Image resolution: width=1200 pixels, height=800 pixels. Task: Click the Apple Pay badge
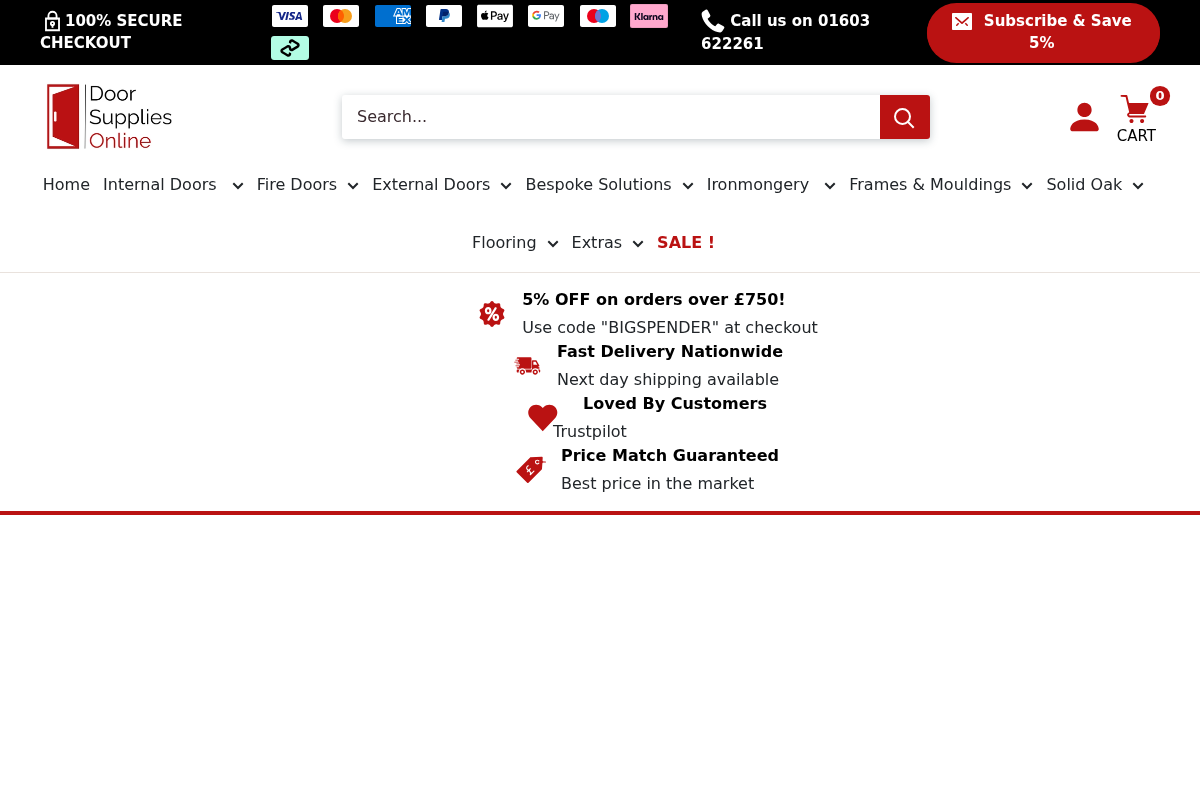tap(494, 15)
